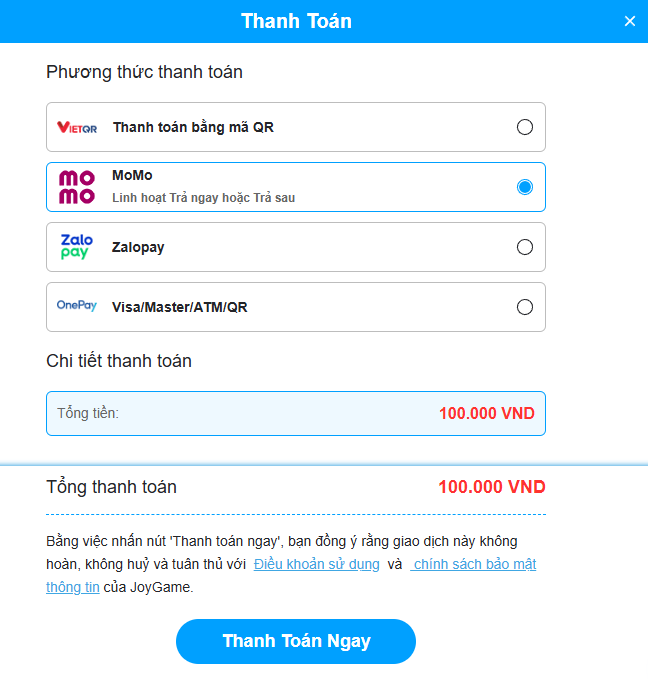Click the 'Tổng thanh toán' 100.000 VND amount

click(x=491, y=487)
